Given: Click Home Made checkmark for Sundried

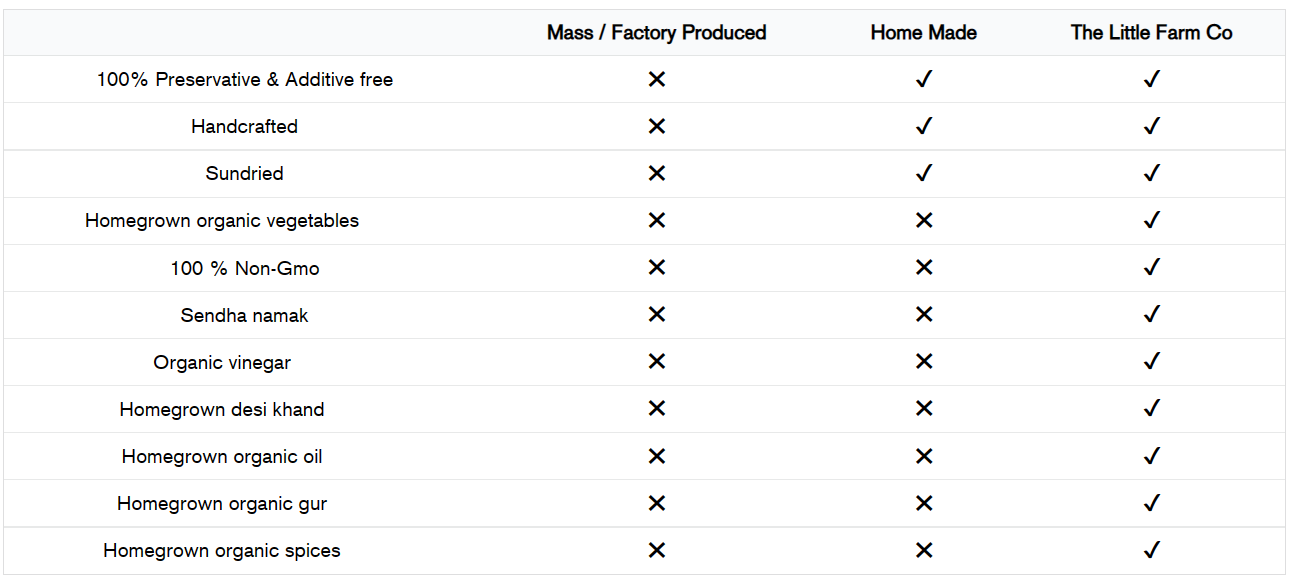Looking at the screenshot, I should [923, 173].
